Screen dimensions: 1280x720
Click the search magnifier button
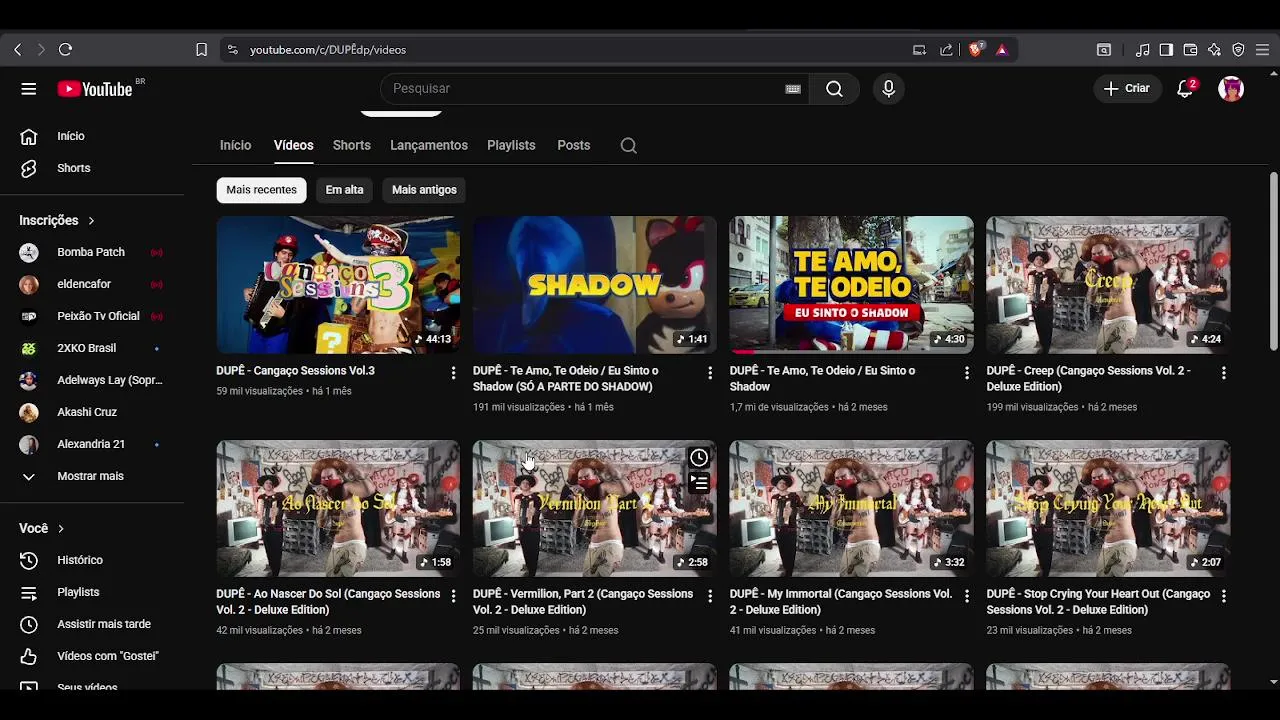(x=834, y=89)
